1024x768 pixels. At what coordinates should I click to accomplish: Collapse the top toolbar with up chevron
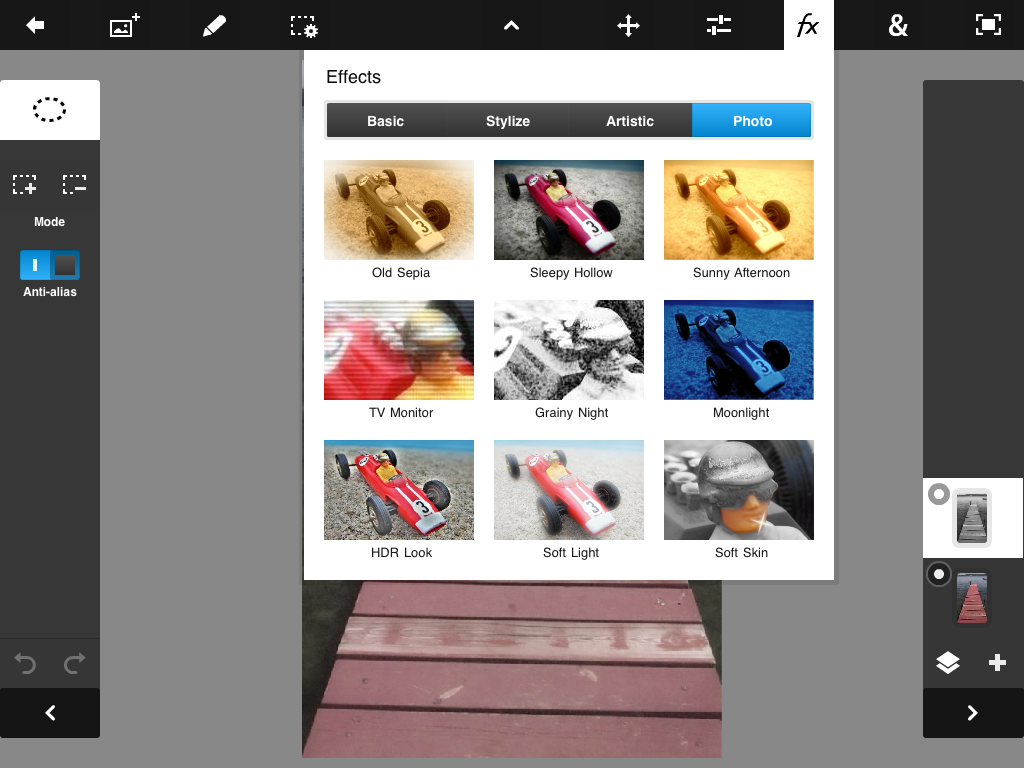pyautogui.click(x=511, y=26)
